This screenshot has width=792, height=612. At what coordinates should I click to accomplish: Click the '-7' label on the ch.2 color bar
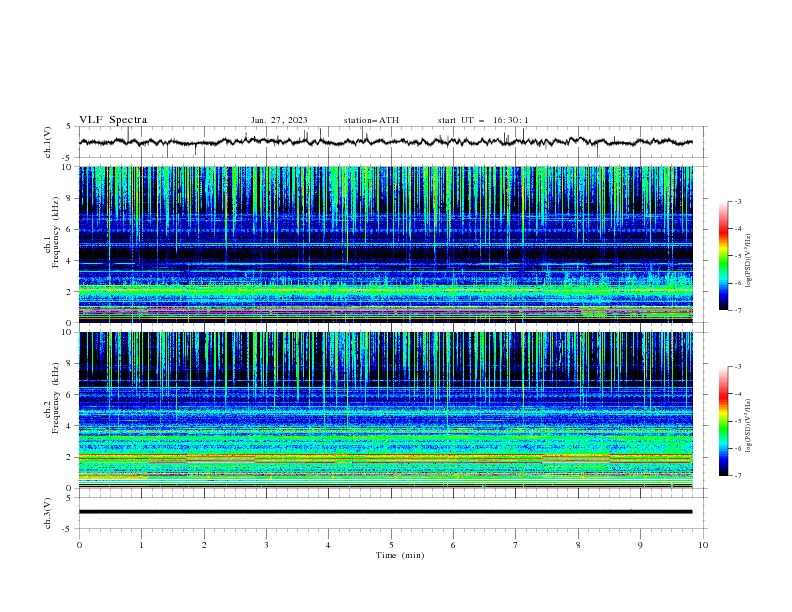click(x=737, y=476)
